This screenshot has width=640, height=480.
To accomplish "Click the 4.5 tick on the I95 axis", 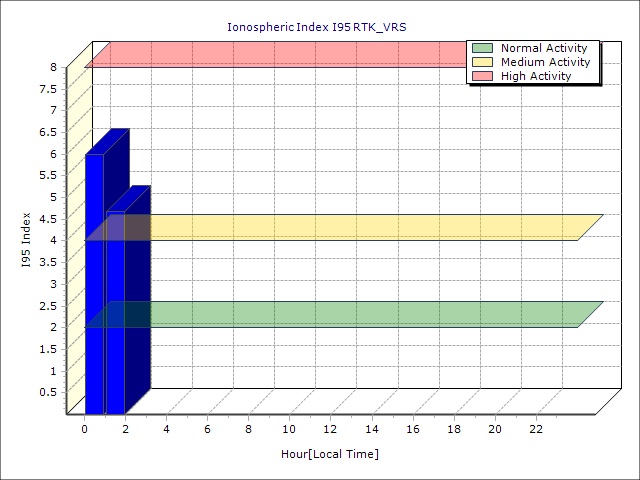I will point(48,219).
